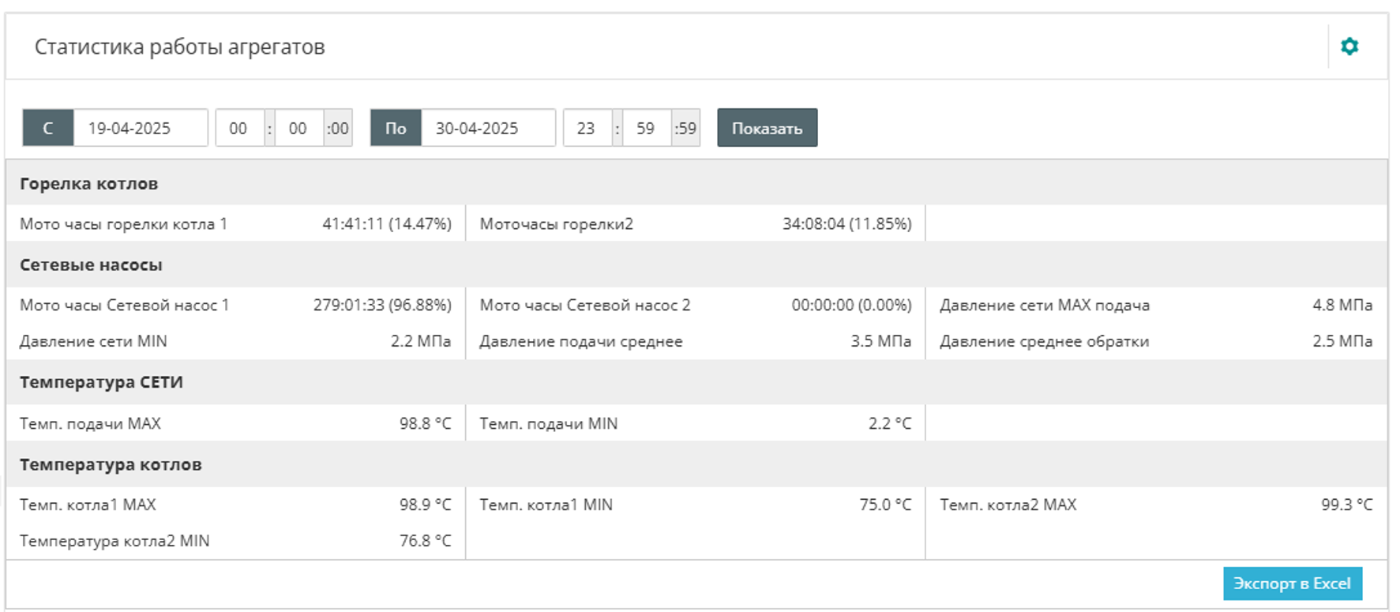Click the end minute field showing 59
The width and height of the screenshot is (1400, 612).
pos(646,128)
